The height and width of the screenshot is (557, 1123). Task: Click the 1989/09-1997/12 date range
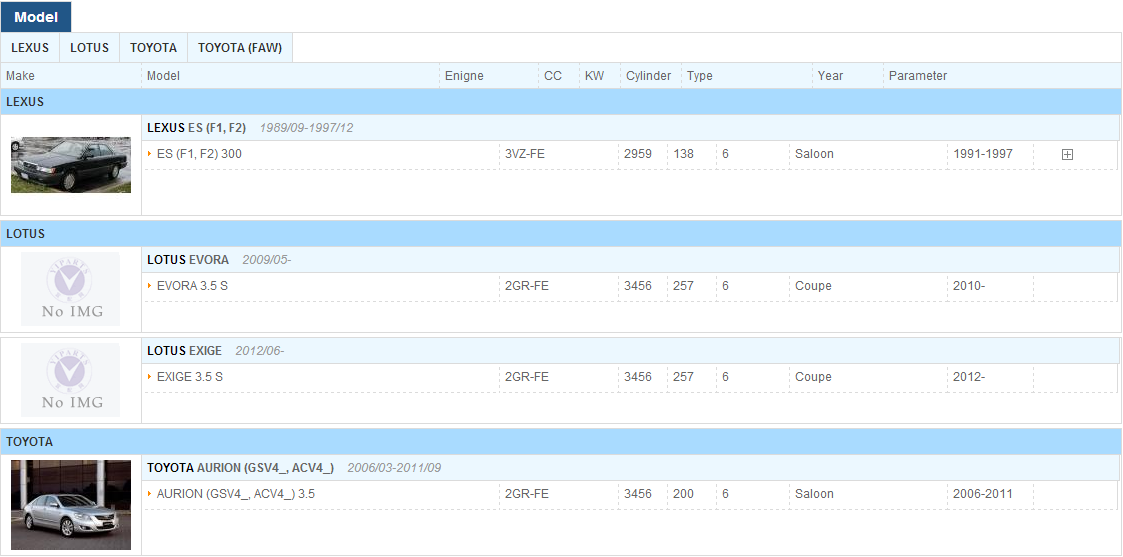pos(307,128)
